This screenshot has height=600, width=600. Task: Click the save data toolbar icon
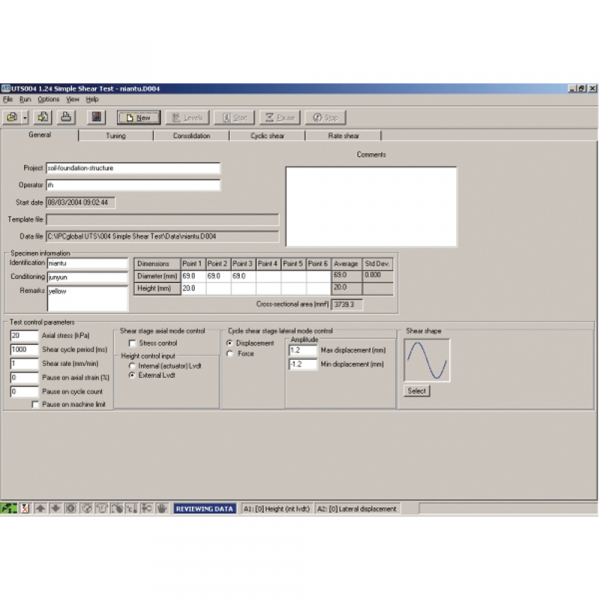[44, 117]
